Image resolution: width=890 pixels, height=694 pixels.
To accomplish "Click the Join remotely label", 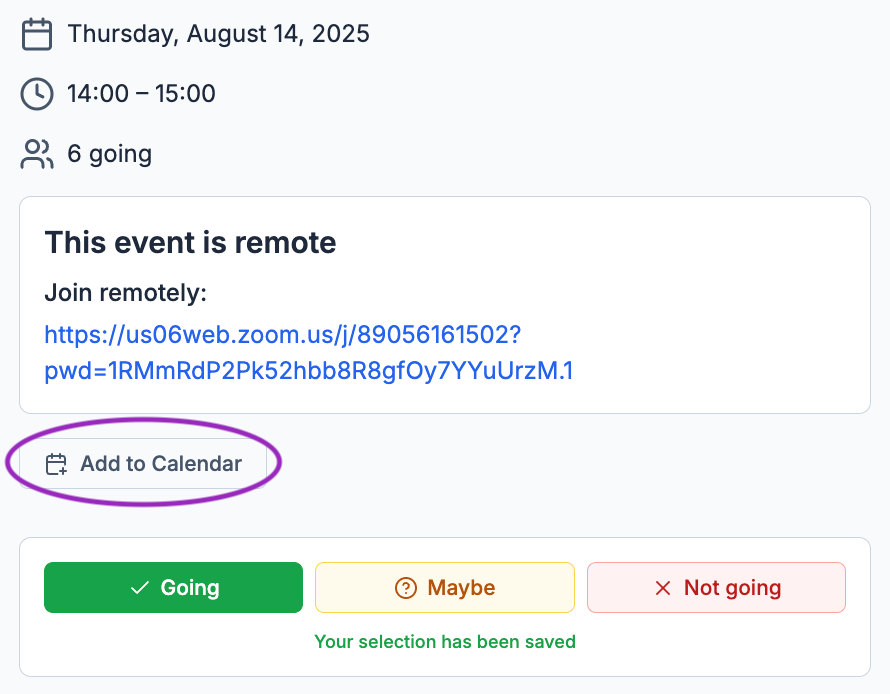I will point(125,293).
